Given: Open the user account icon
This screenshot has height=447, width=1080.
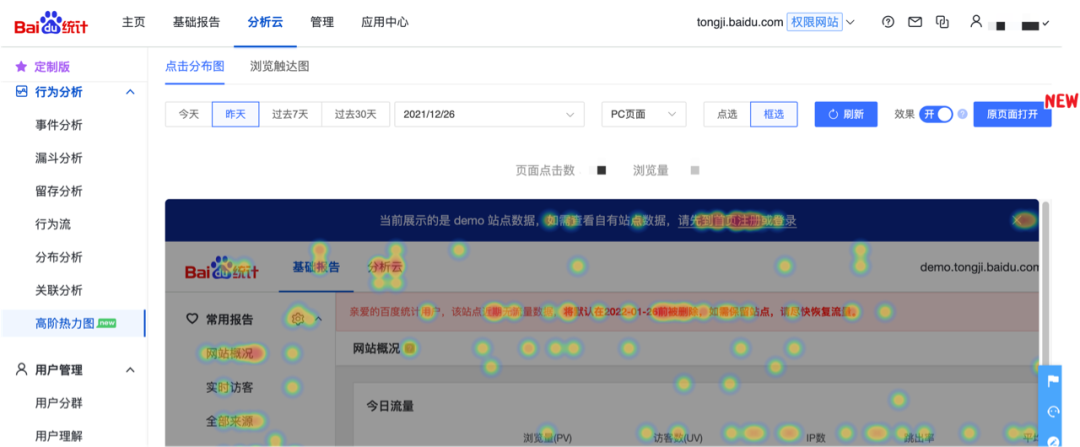Looking at the screenshot, I should [x=975, y=21].
